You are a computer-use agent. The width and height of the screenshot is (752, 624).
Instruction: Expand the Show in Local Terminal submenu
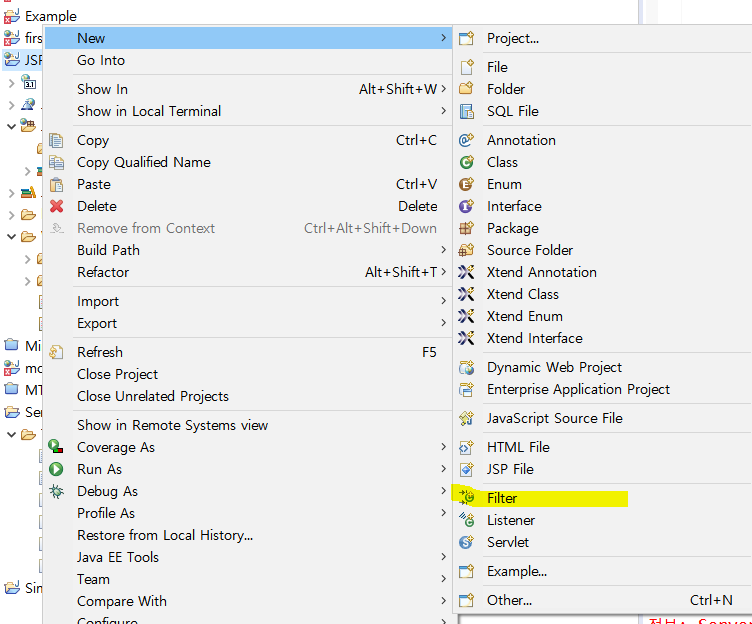click(x=444, y=111)
